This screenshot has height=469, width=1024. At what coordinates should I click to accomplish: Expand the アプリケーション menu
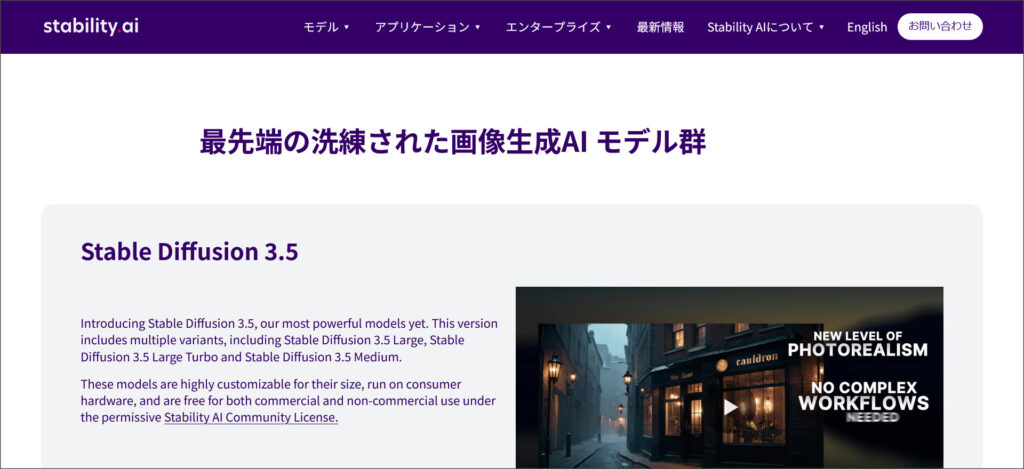click(427, 27)
